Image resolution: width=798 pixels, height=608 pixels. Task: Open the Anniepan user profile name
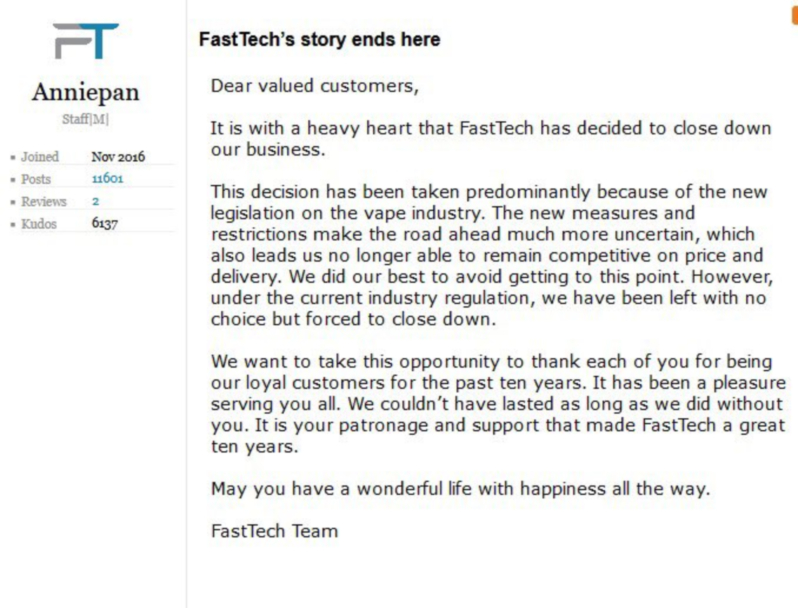pyautogui.click(x=86, y=93)
